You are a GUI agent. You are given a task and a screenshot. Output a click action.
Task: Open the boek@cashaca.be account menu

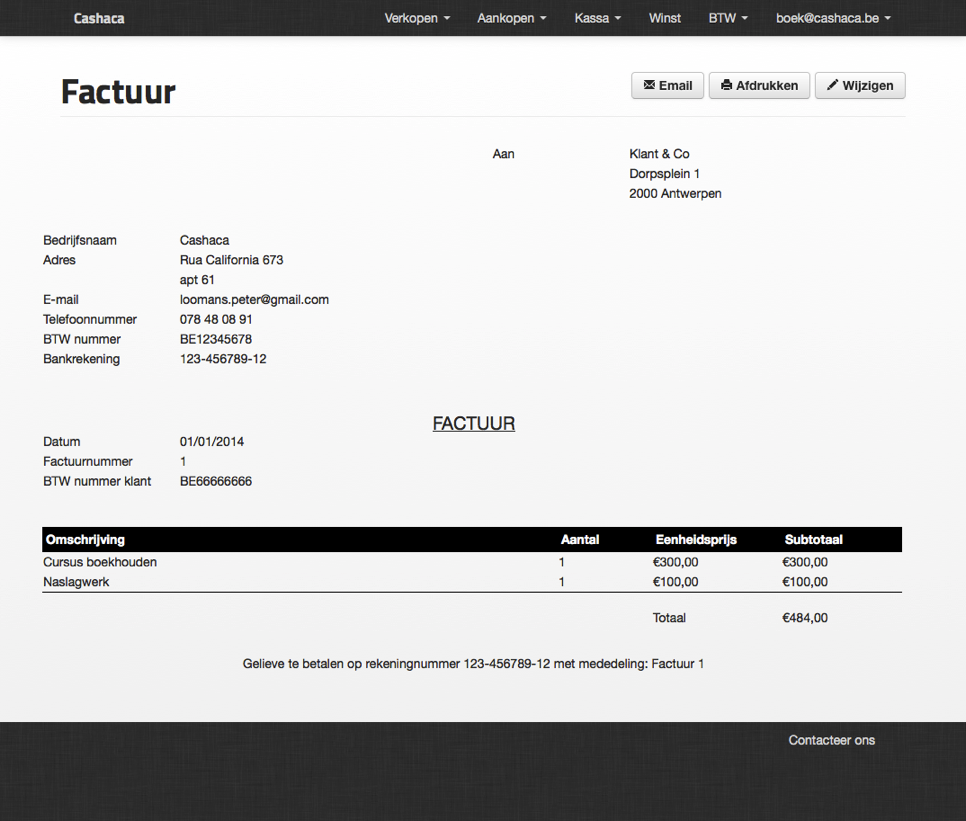tap(833, 18)
